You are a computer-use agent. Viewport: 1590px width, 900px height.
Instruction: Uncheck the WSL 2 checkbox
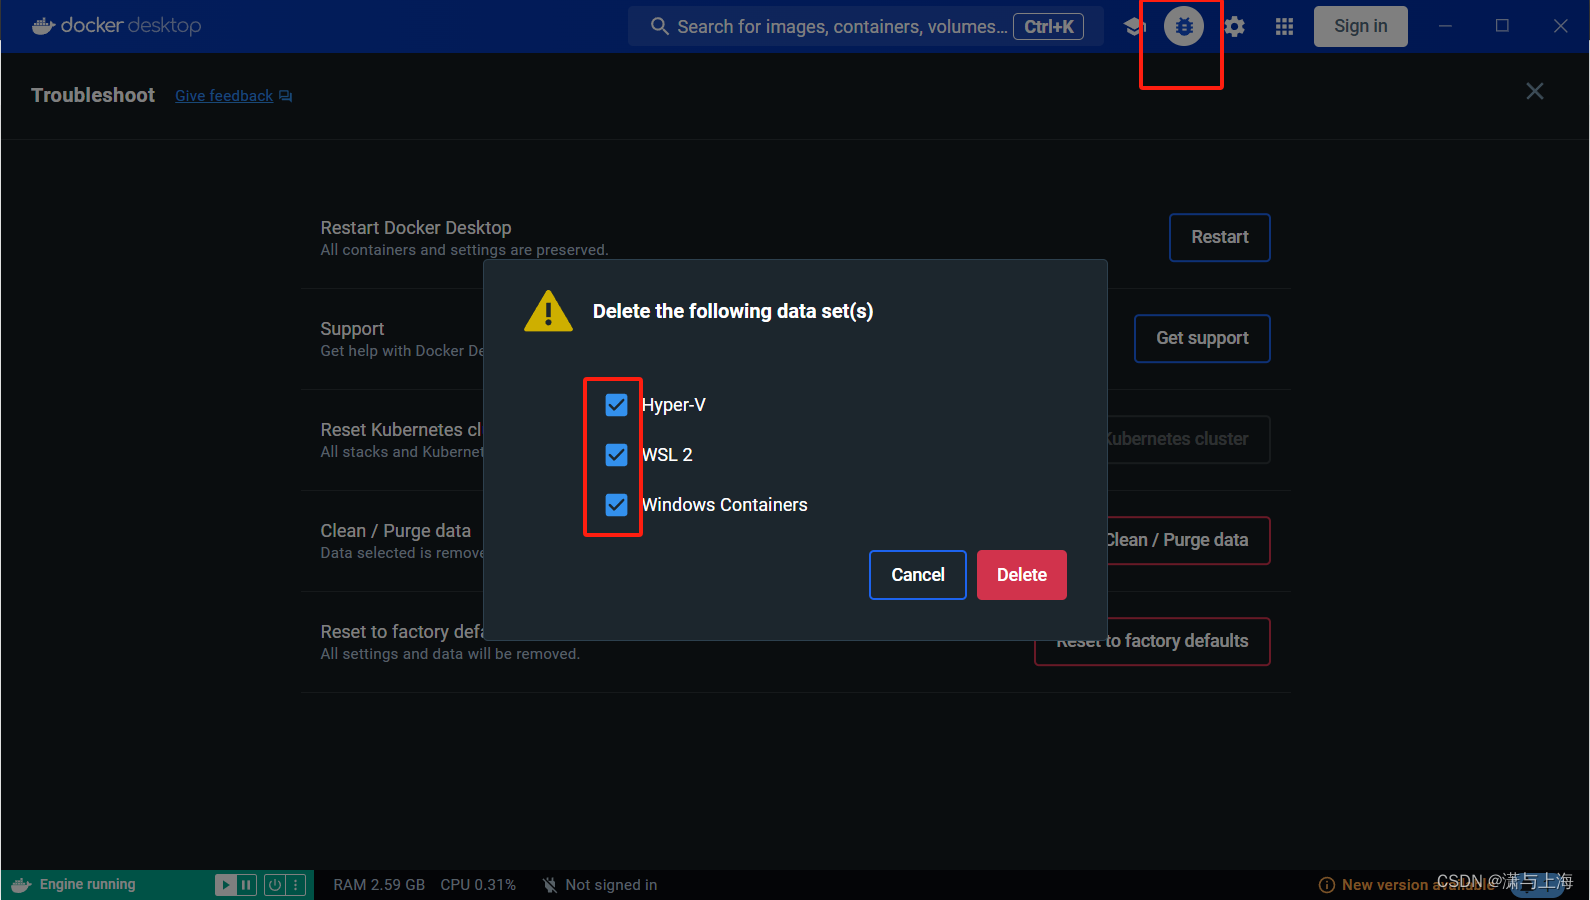(x=616, y=455)
